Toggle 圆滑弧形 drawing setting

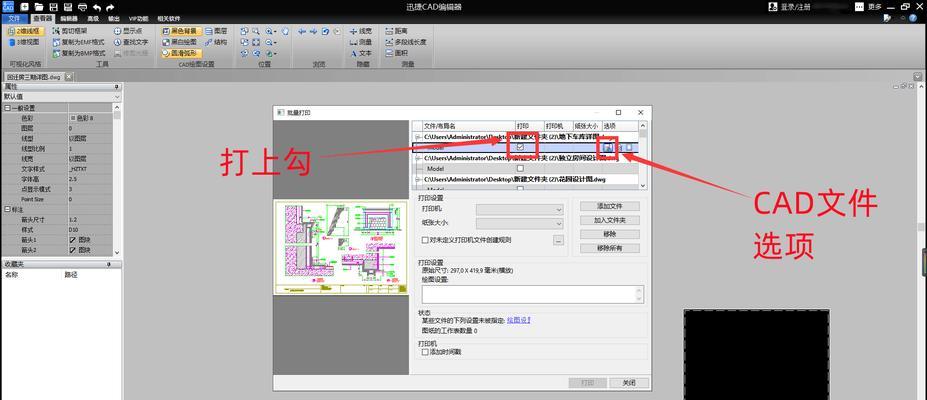tap(180, 53)
